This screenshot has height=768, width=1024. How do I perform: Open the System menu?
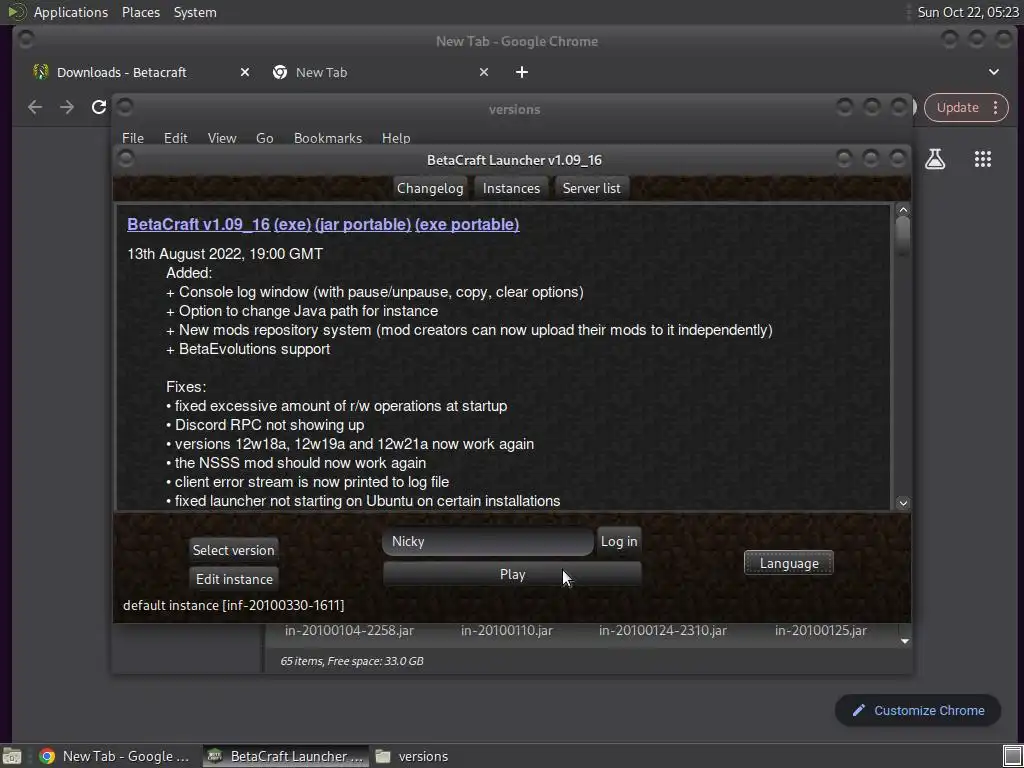pyautogui.click(x=195, y=12)
